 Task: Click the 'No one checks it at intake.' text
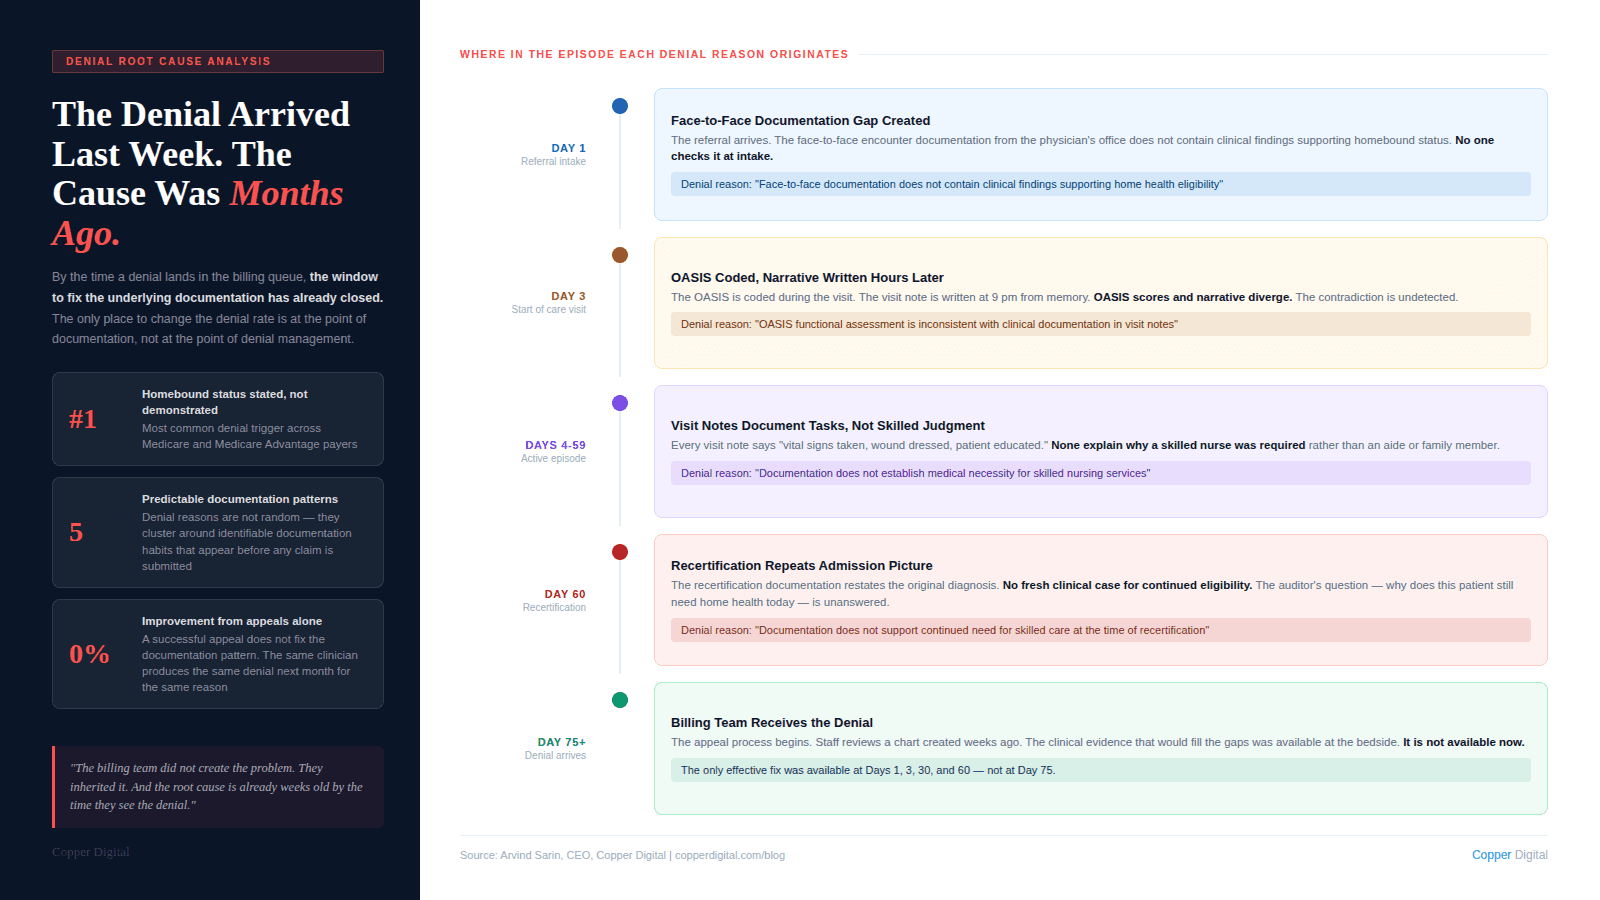point(1082,148)
